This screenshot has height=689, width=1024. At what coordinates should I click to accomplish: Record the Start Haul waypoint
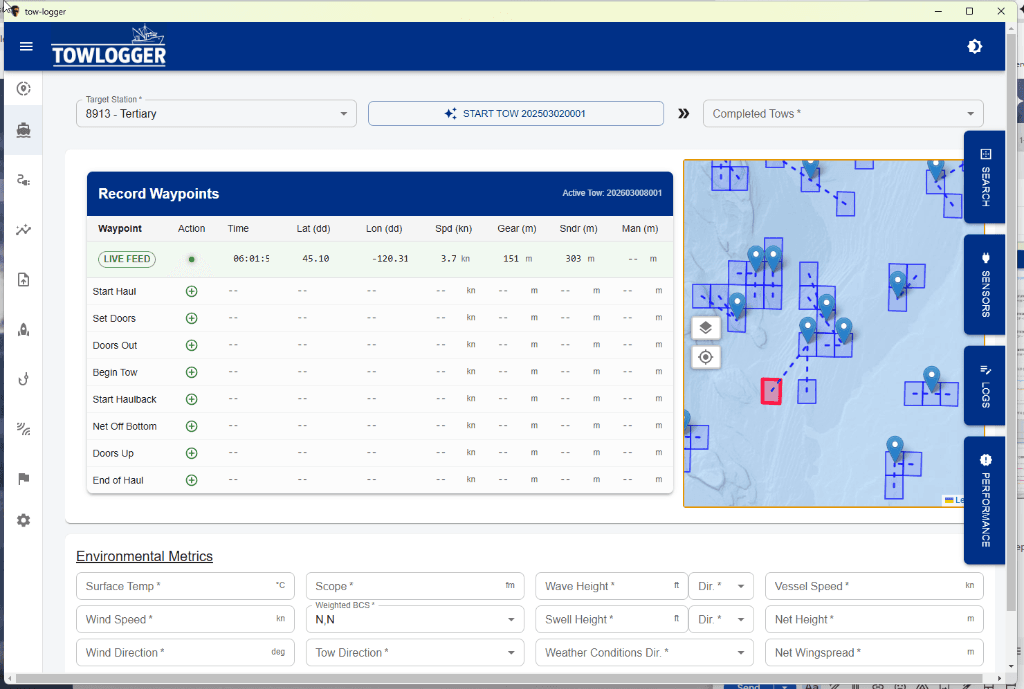191,291
